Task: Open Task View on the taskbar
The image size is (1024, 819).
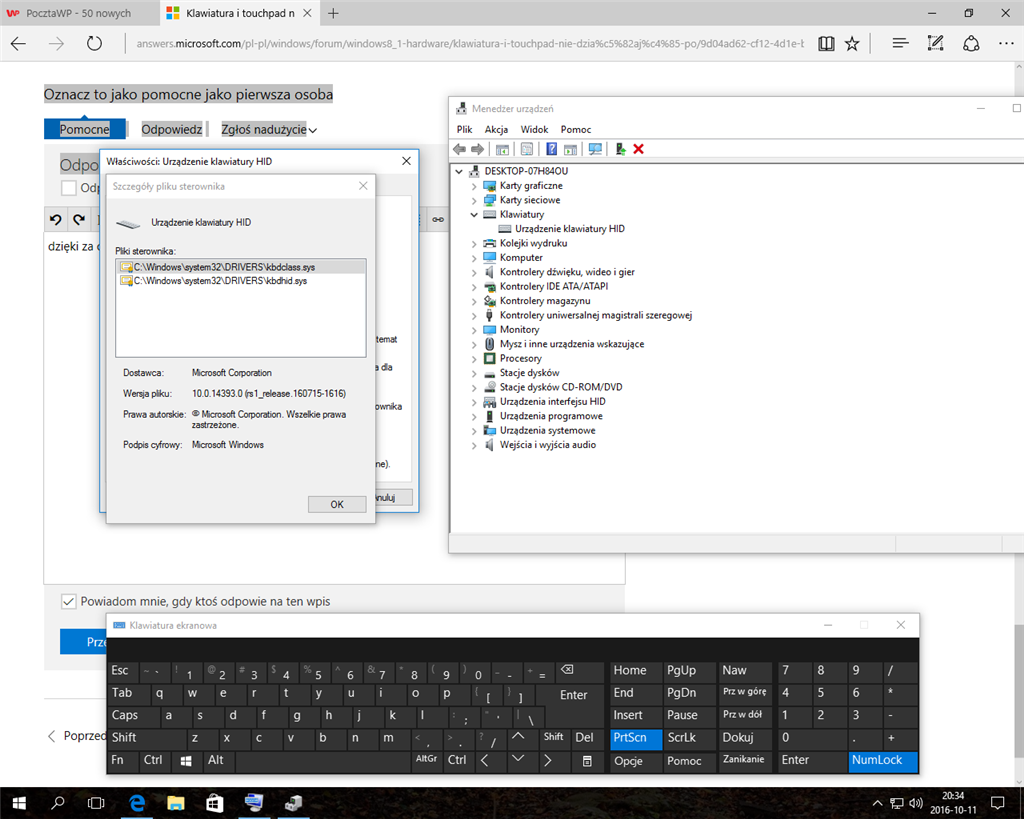Action: [x=96, y=803]
